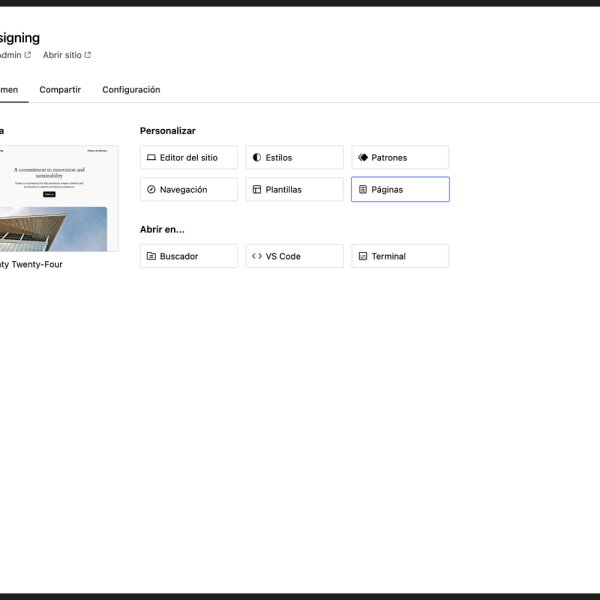The image size is (600, 600).
Task: Click the layout Plantillas icon
Action: pyautogui.click(x=257, y=189)
